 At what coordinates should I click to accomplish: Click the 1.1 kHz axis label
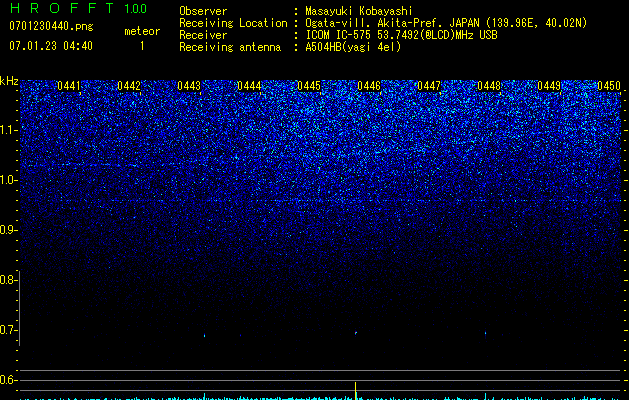[x=7, y=130]
